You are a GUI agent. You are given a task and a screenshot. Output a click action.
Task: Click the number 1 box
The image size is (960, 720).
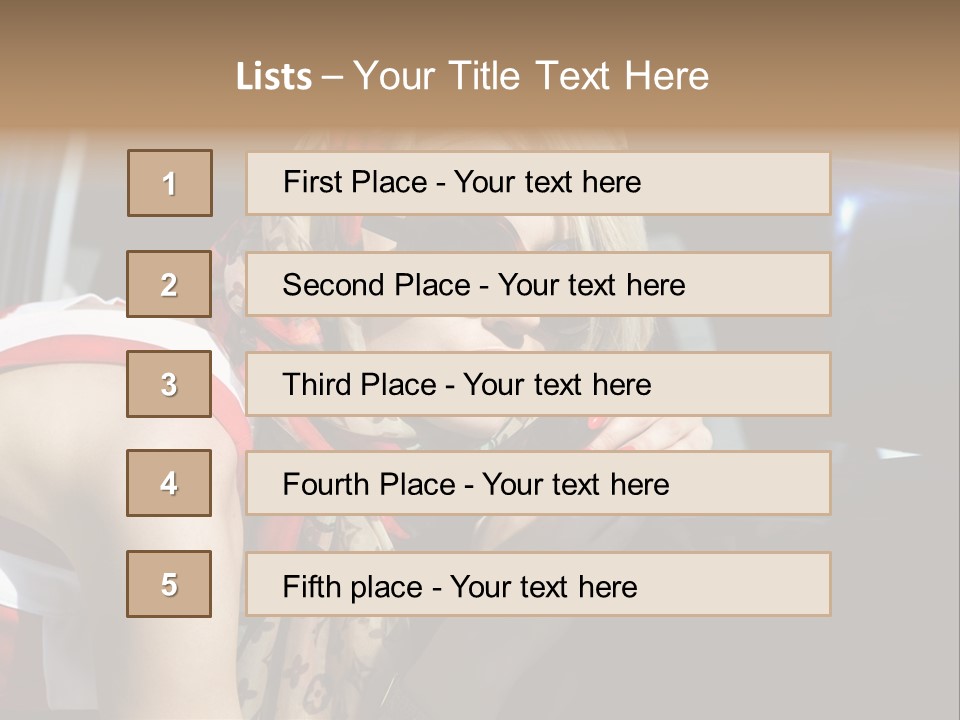[170, 183]
